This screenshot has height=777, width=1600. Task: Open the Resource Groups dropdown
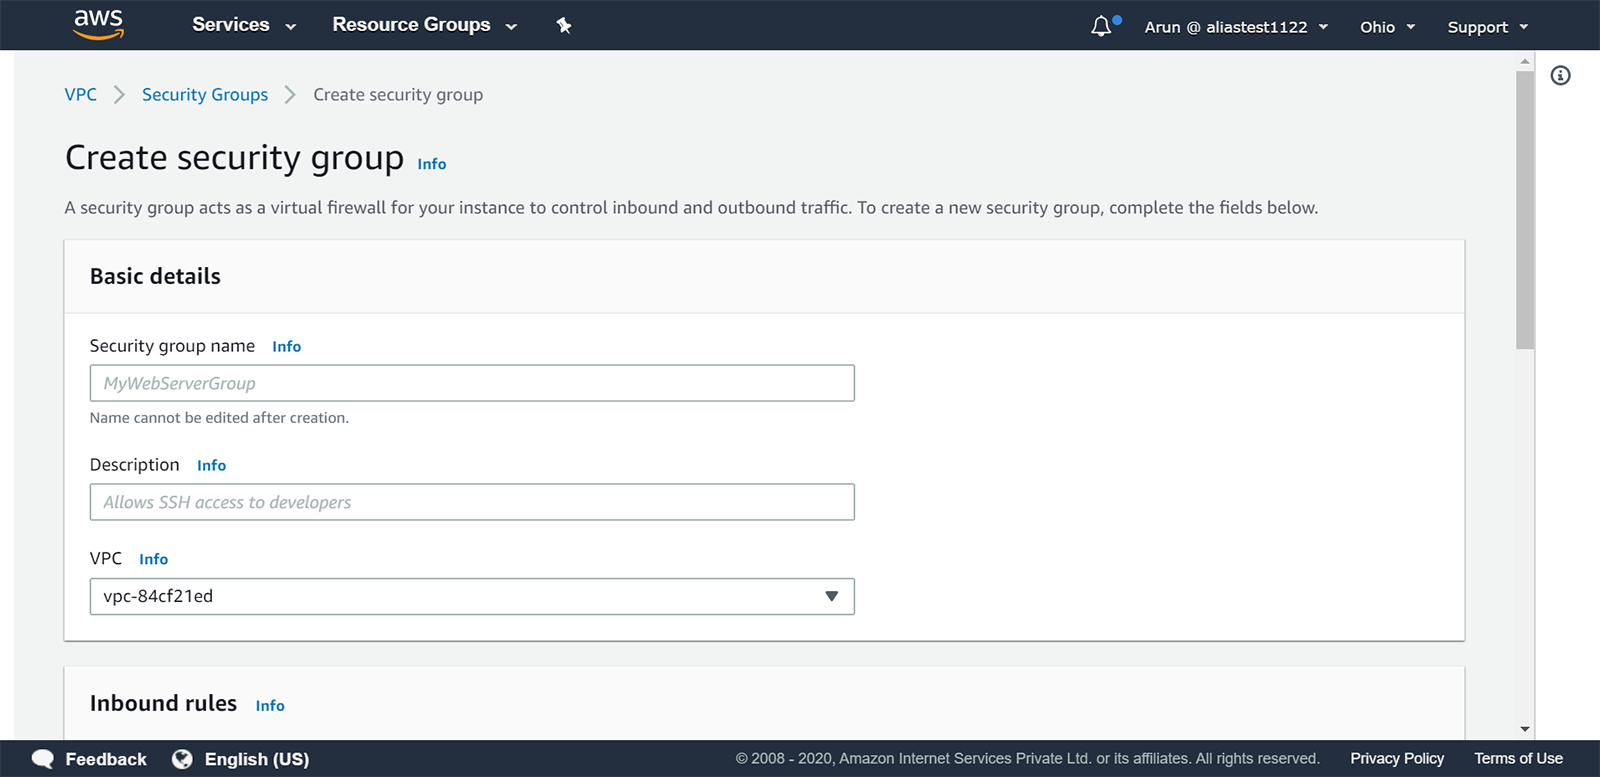(424, 25)
